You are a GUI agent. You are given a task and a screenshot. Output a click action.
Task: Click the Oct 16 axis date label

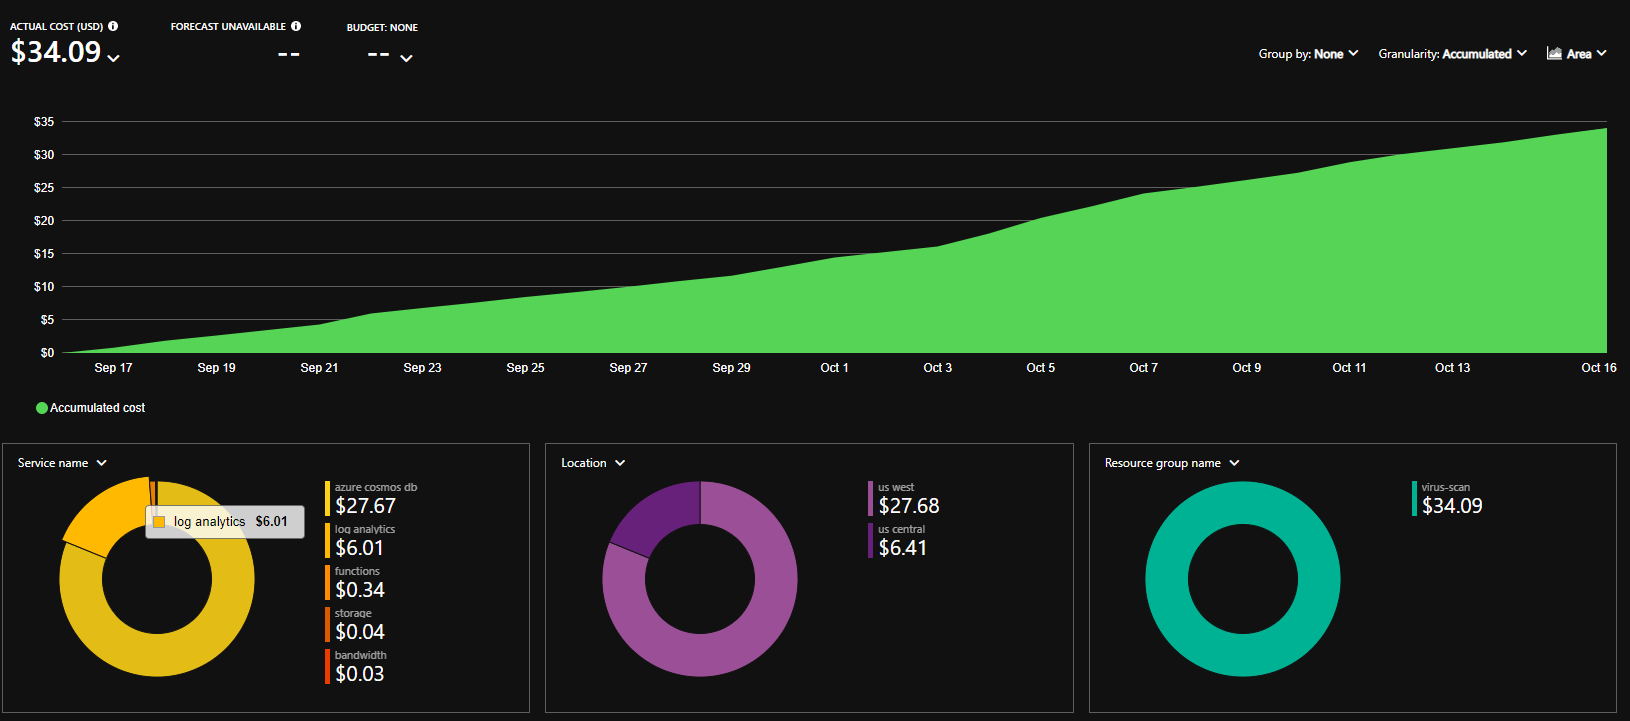pyautogui.click(x=1598, y=368)
